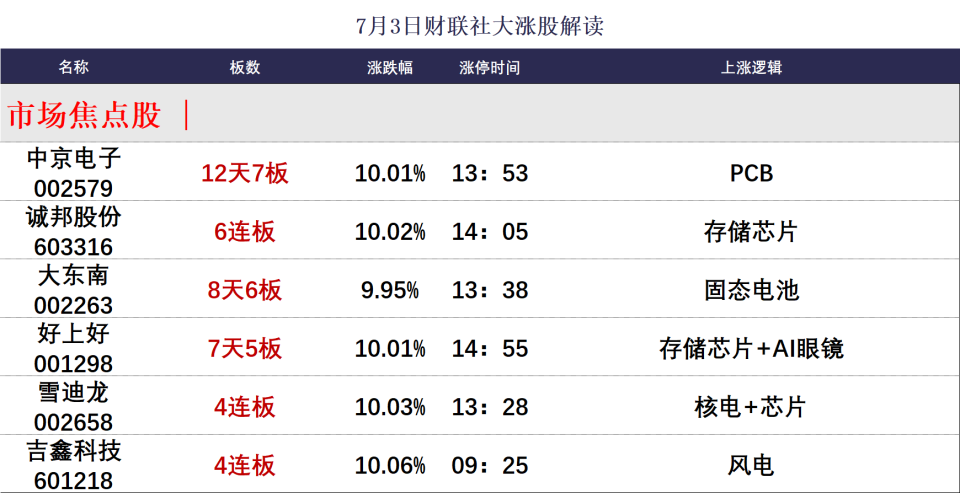Select stock code 601218
This screenshot has height=493, width=960.
pyautogui.click(x=73, y=481)
